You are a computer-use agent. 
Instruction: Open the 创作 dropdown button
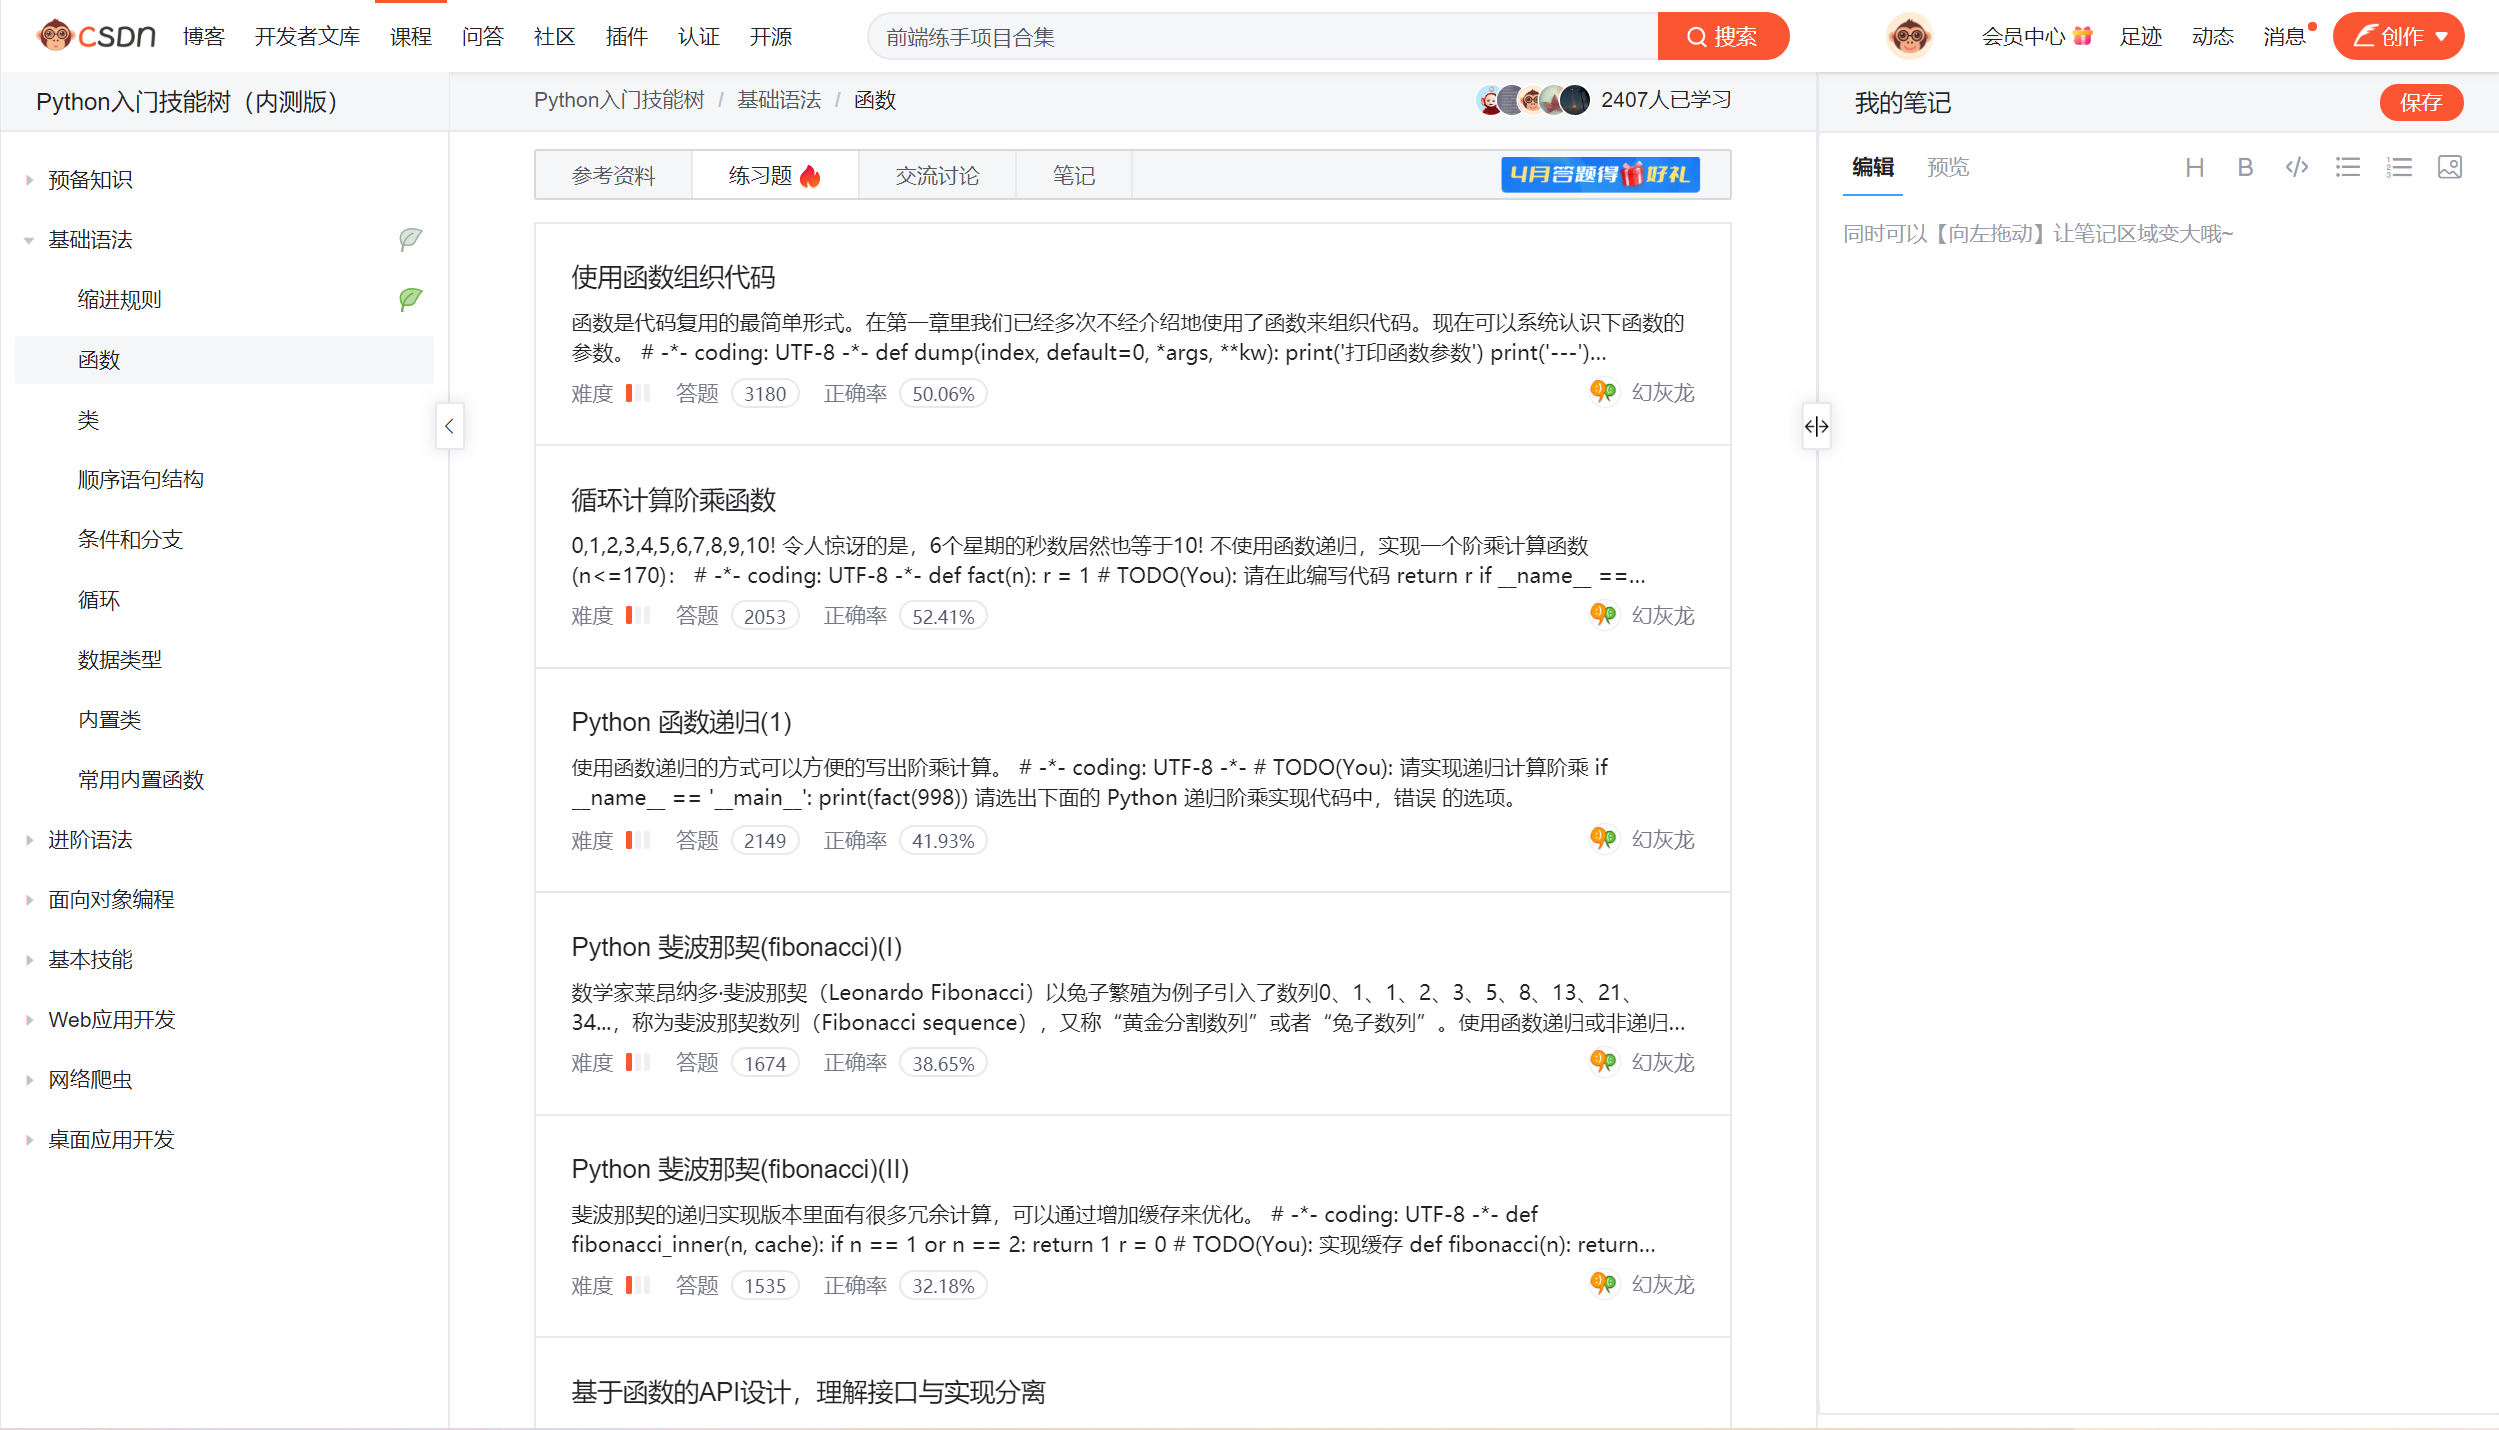pyautogui.click(x=2397, y=37)
